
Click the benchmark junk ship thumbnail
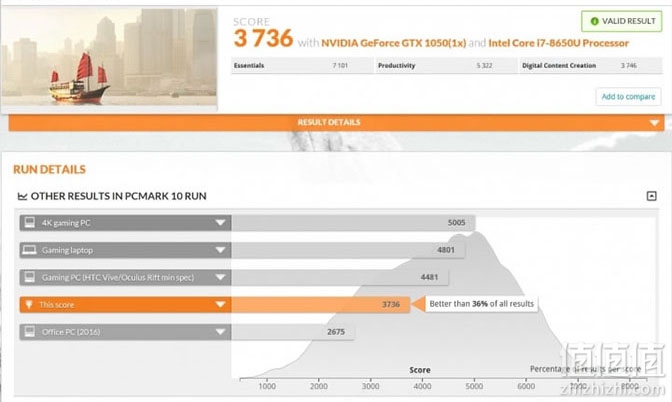[x=109, y=57]
